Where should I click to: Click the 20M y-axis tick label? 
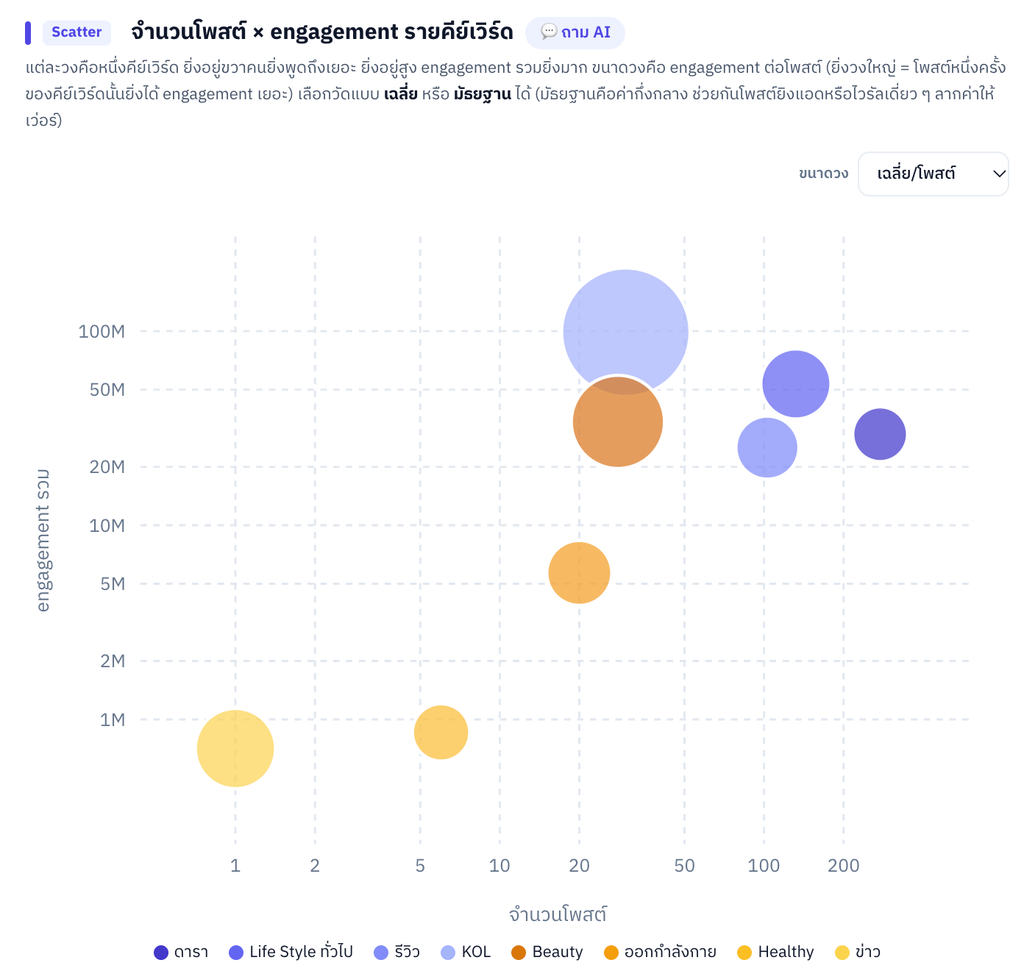tap(107, 467)
